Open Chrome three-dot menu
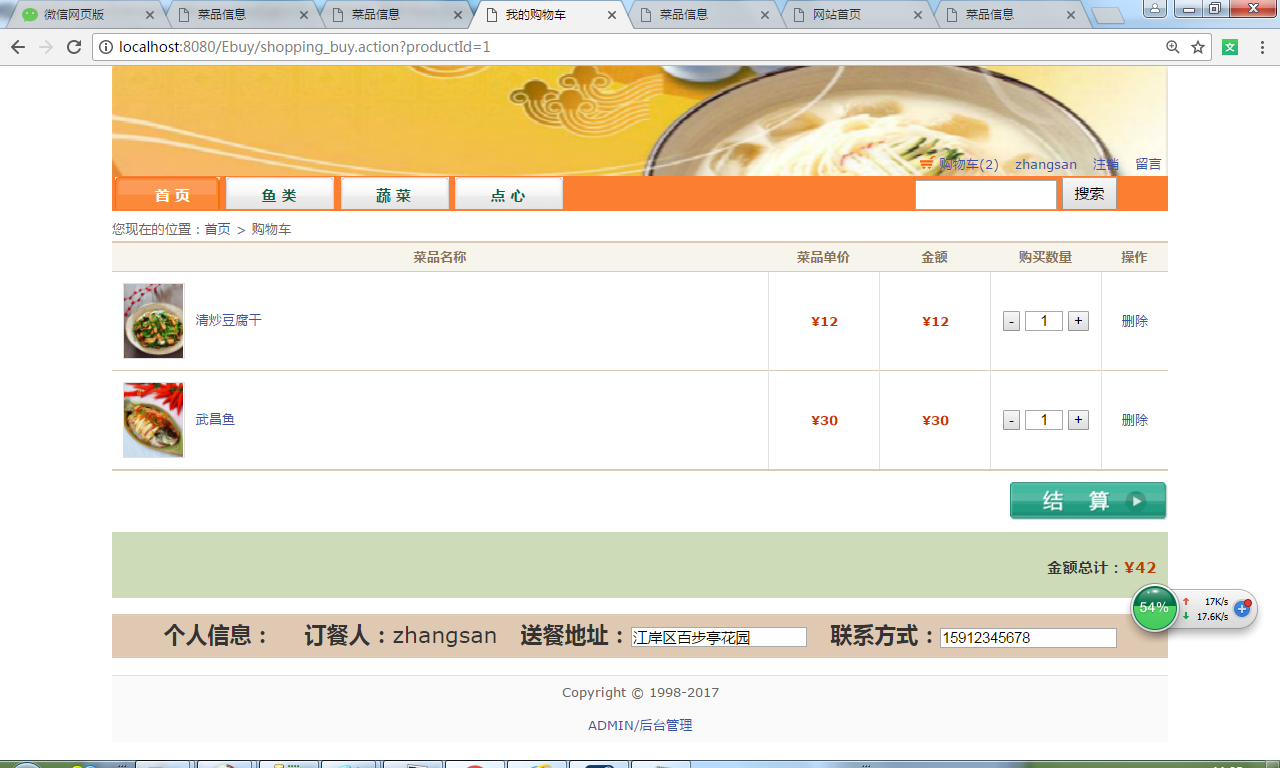 click(1262, 47)
